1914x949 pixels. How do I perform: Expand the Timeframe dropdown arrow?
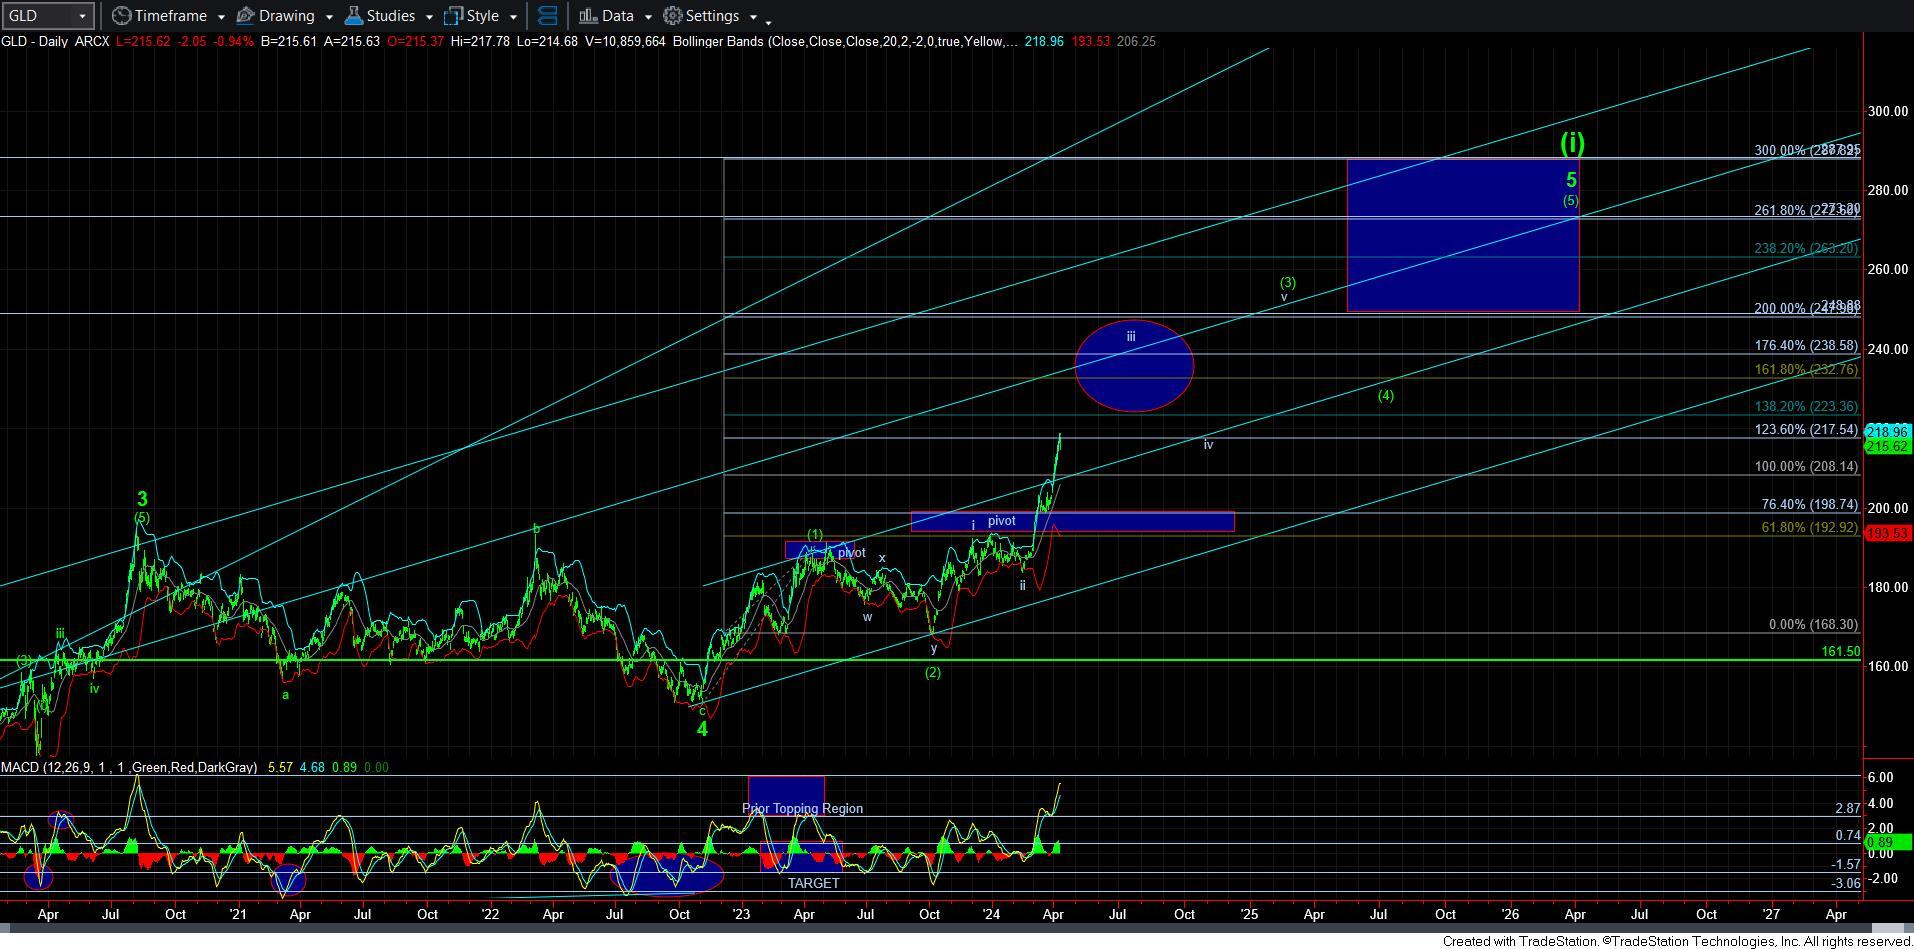coord(220,17)
